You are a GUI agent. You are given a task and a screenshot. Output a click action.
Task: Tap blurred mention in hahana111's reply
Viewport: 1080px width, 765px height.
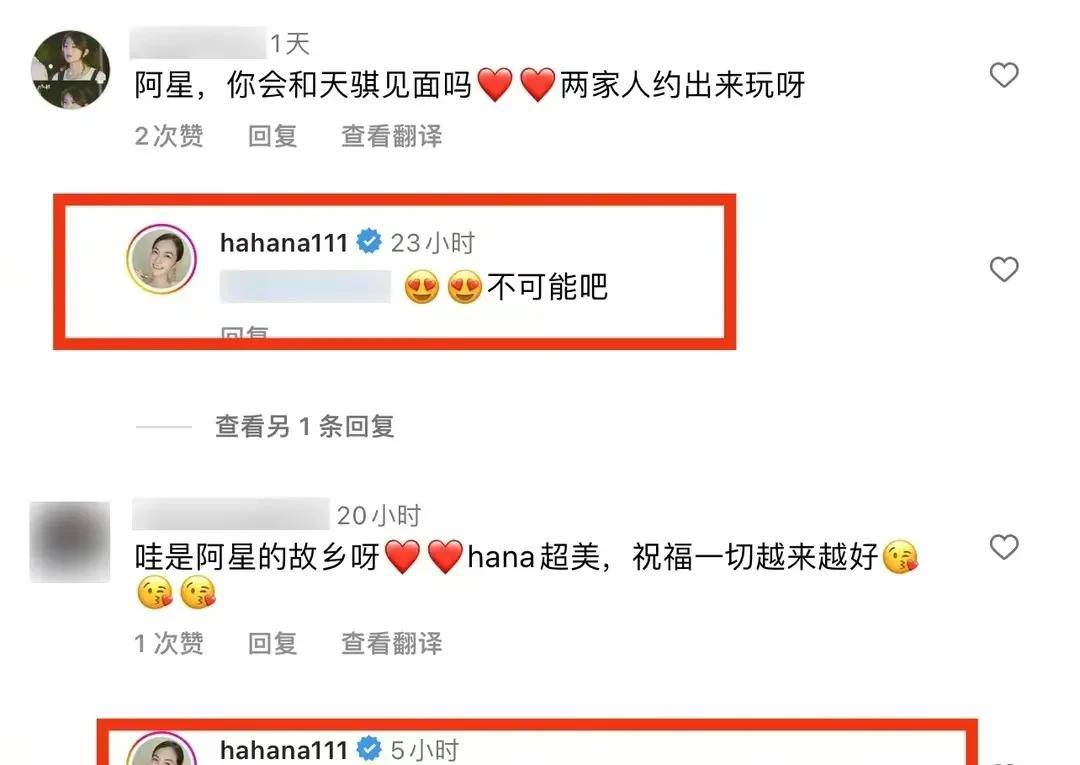click(305, 286)
